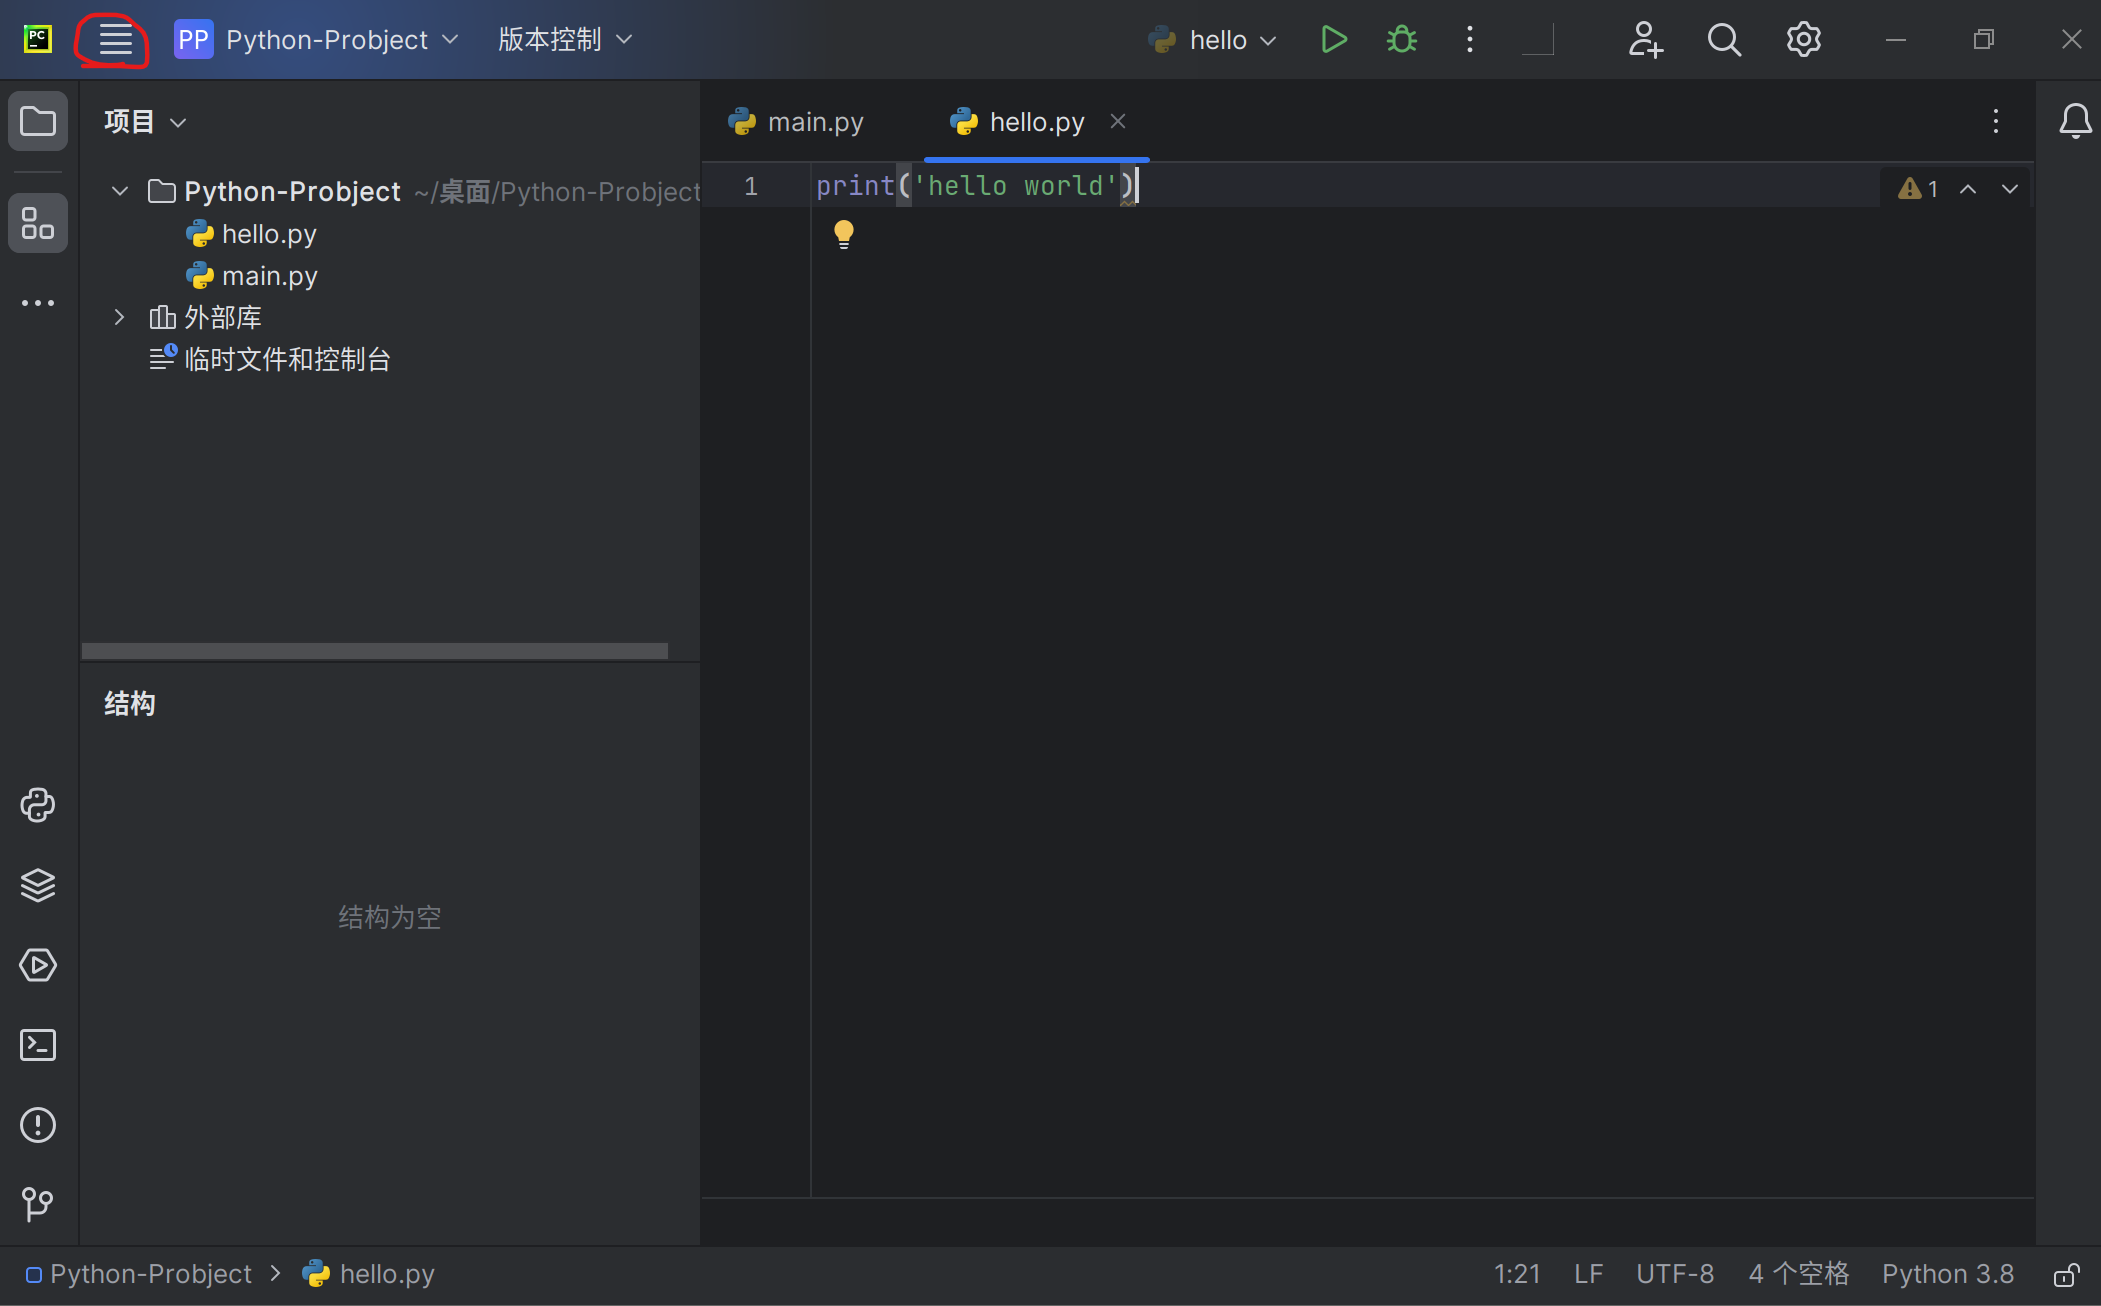Image resolution: width=2101 pixels, height=1306 pixels.
Task: Click the PyCharm logo icon
Action: click(38, 40)
